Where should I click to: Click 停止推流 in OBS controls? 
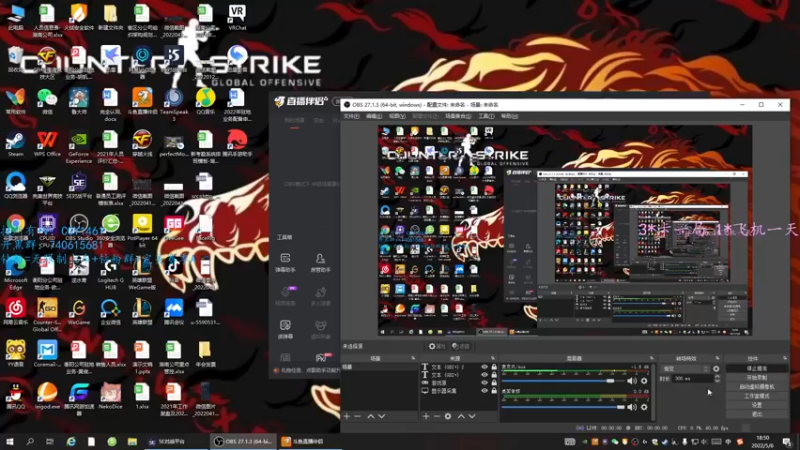coord(756,368)
